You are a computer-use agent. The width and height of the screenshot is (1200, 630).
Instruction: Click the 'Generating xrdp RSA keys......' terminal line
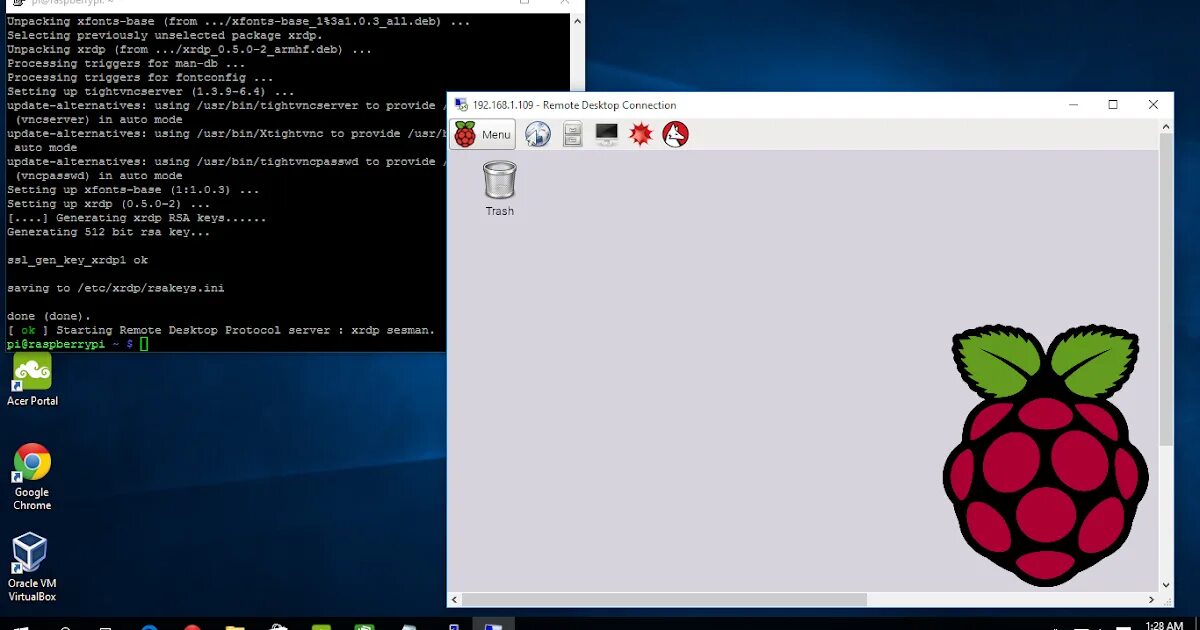[137, 218]
